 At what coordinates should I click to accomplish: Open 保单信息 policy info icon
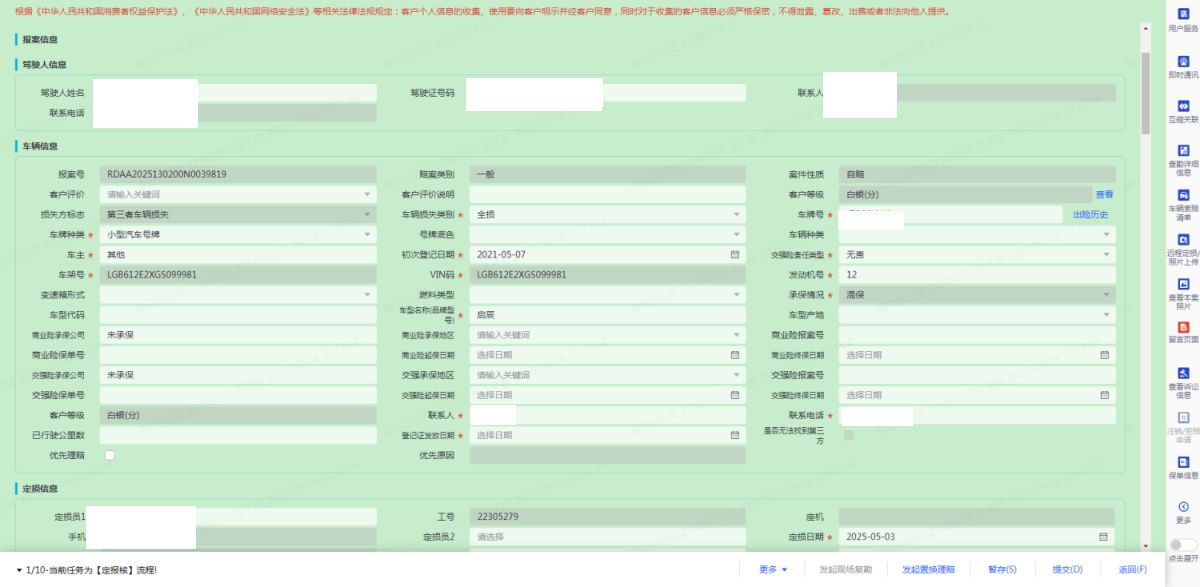point(1183,463)
